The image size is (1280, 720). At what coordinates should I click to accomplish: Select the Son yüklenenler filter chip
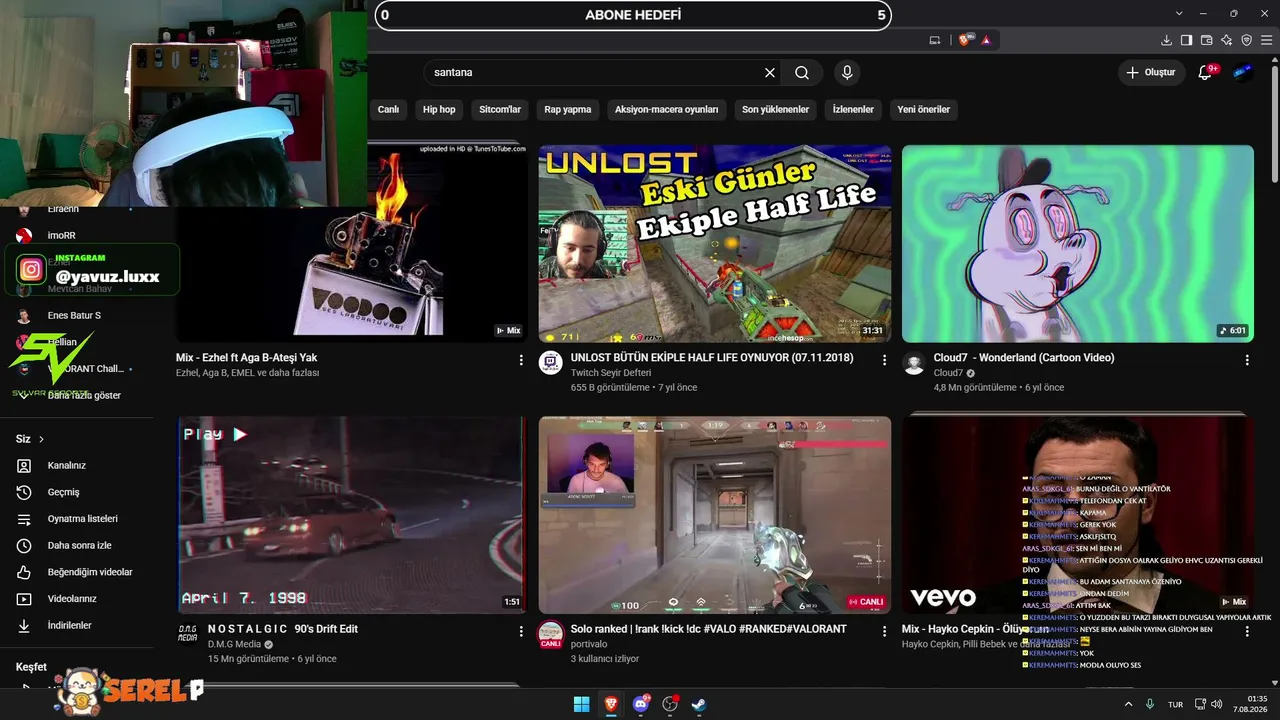[775, 109]
